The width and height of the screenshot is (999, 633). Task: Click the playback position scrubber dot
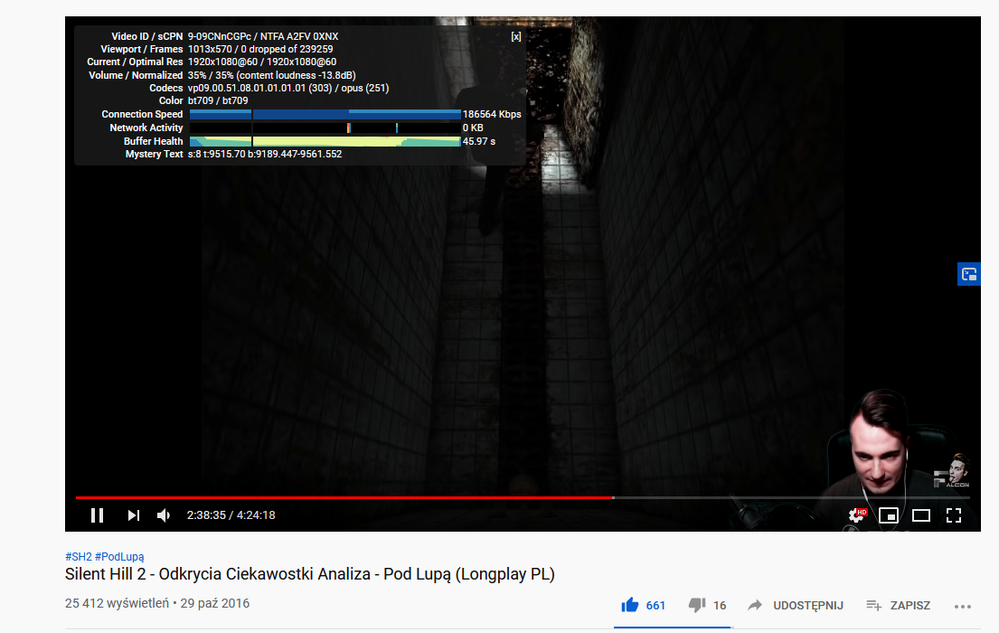click(613, 497)
